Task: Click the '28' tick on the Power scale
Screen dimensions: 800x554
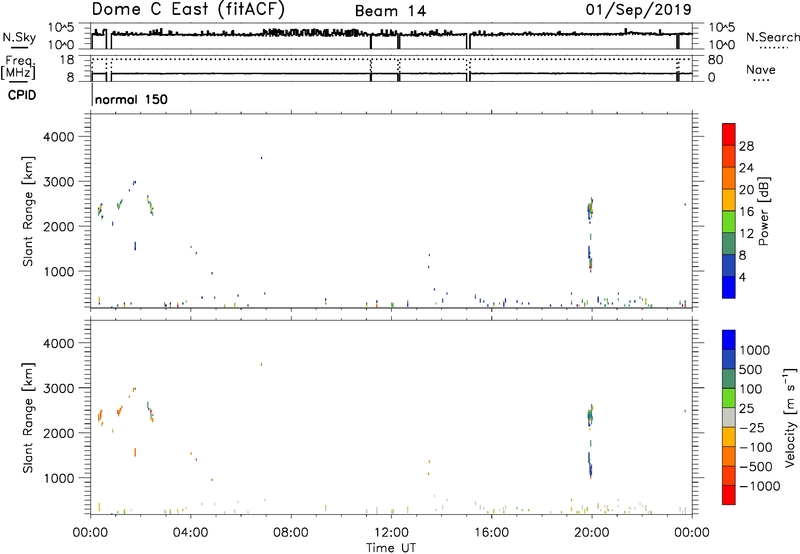Action: point(746,146)
